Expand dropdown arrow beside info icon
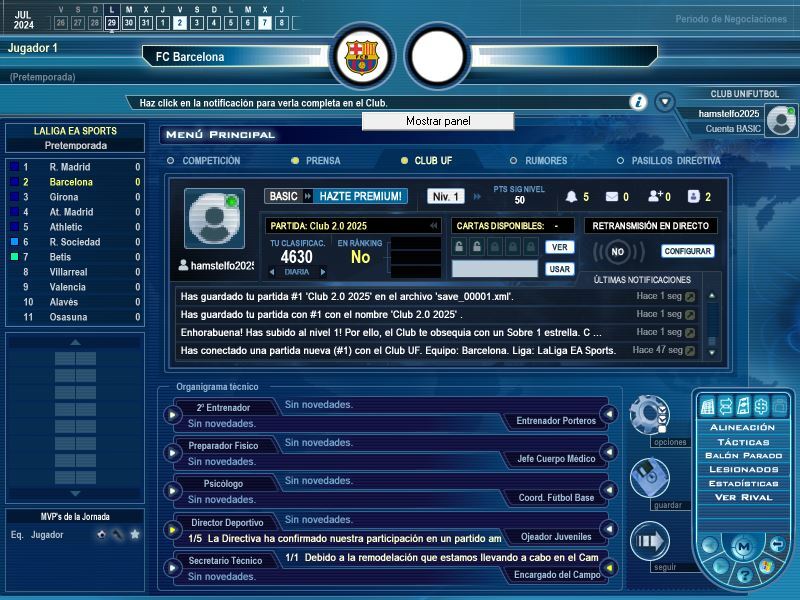Image resolution: width=800 pixels, height=600 pixels. (x=665, y=102)
